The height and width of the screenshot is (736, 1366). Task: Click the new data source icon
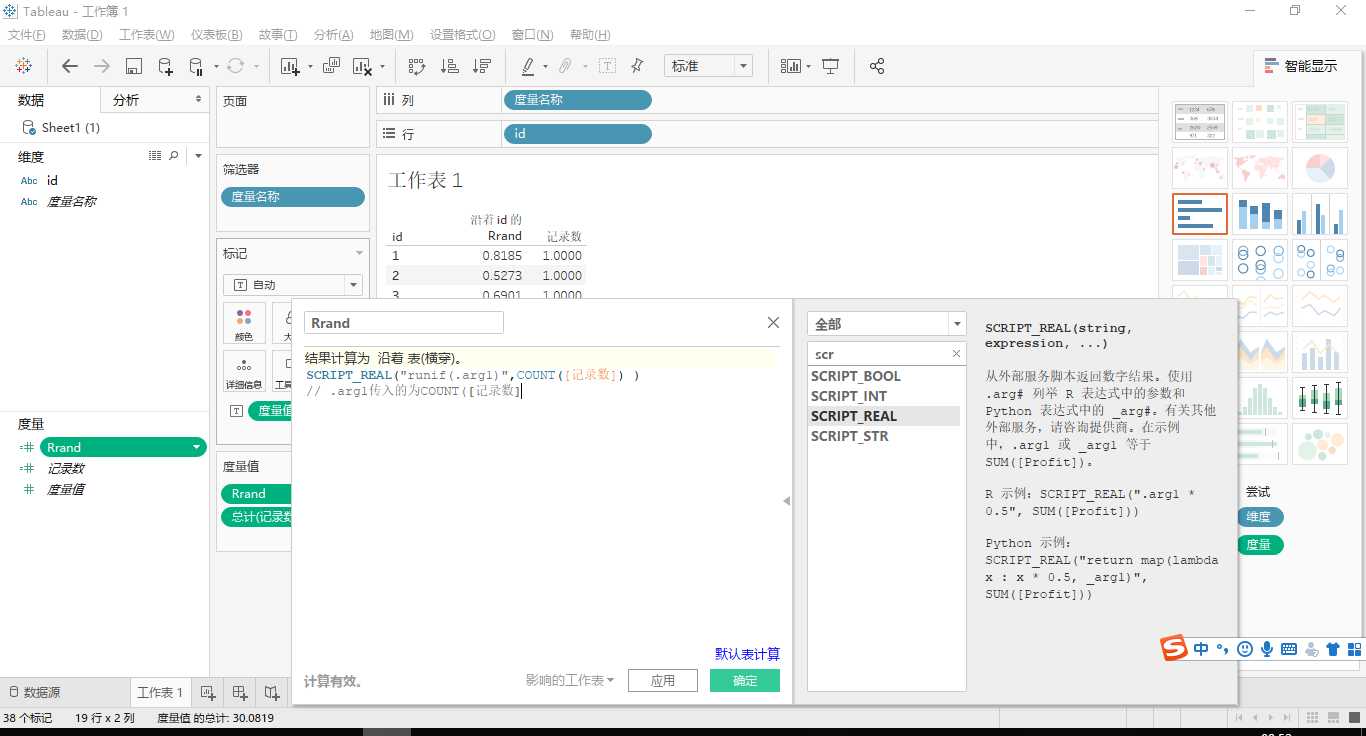pos(166,66)
